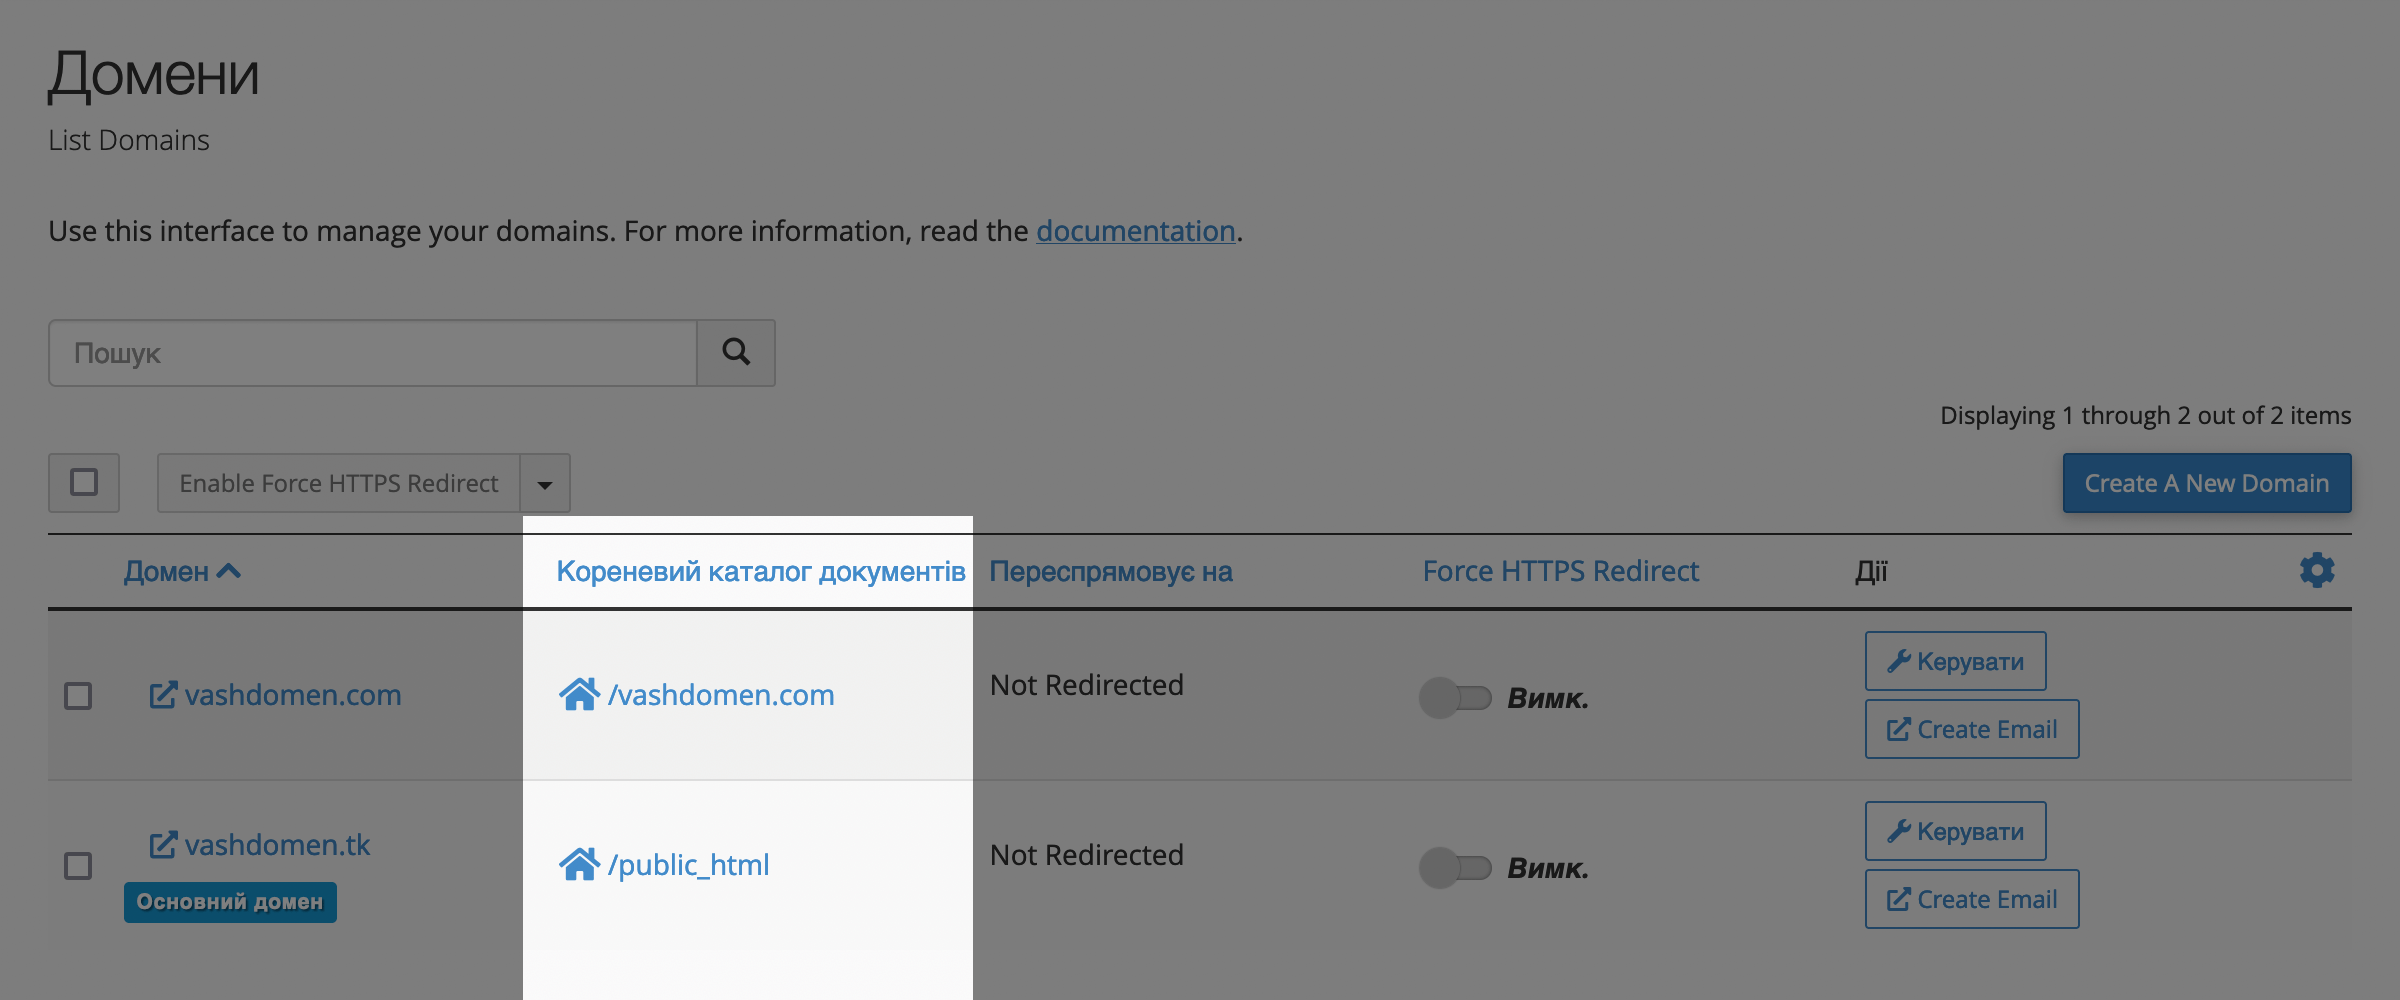The image size is (2400, 1000).
Task: Sort by Переспрямовує на column
Action: coord(1111,571)
